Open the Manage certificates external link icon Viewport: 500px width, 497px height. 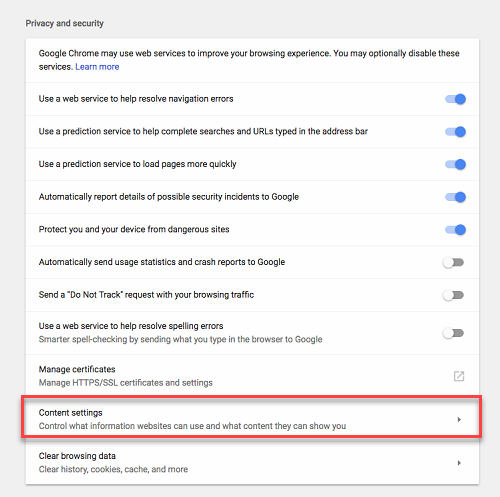[x=459, y=376]
